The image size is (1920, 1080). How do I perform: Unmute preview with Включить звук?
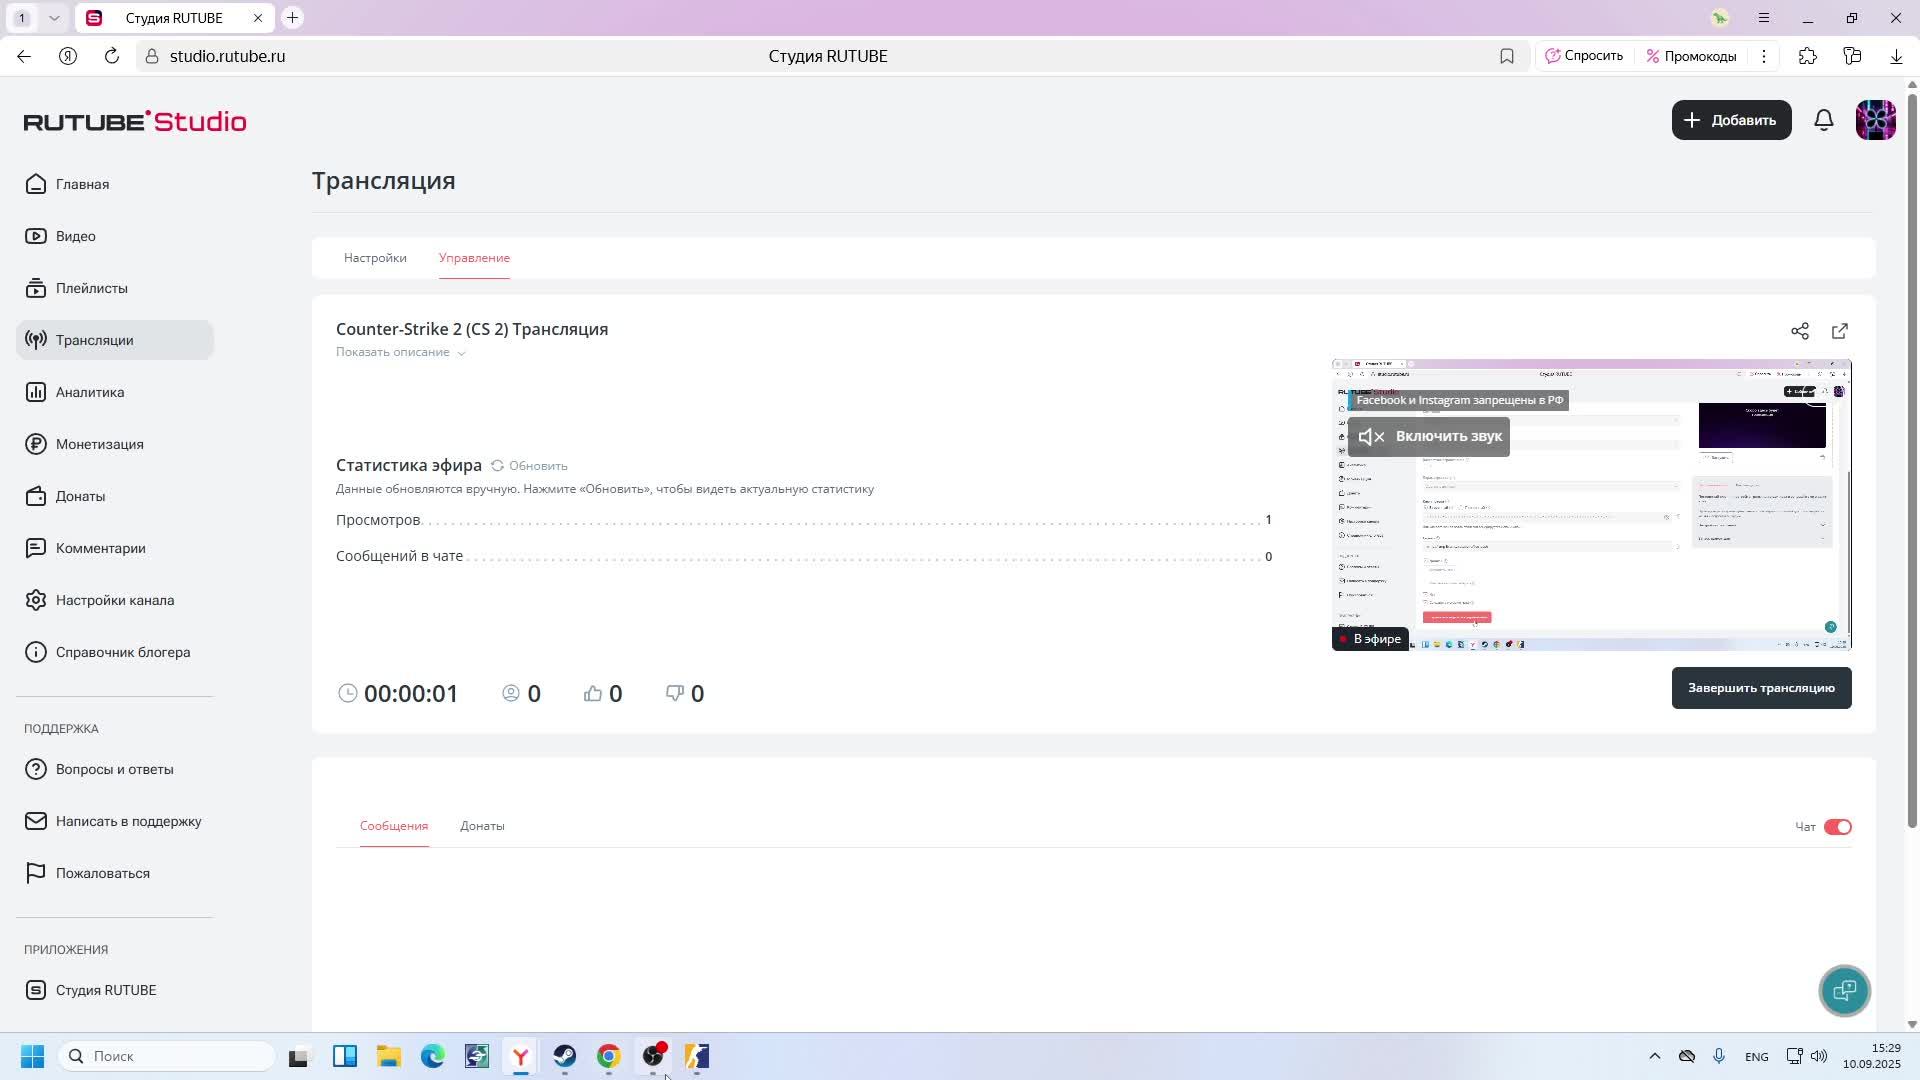point(1428,436)
